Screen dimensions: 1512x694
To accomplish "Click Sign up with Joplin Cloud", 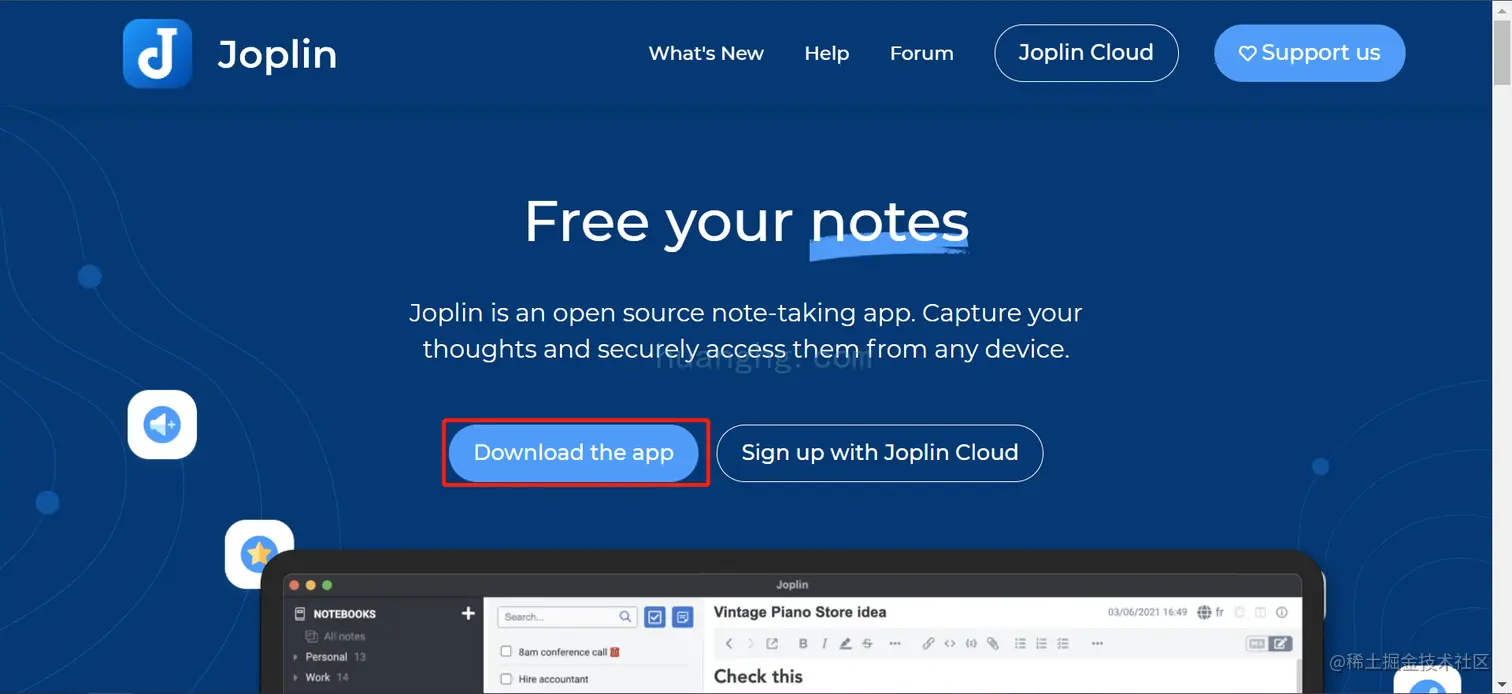I will tap(880, 453).
